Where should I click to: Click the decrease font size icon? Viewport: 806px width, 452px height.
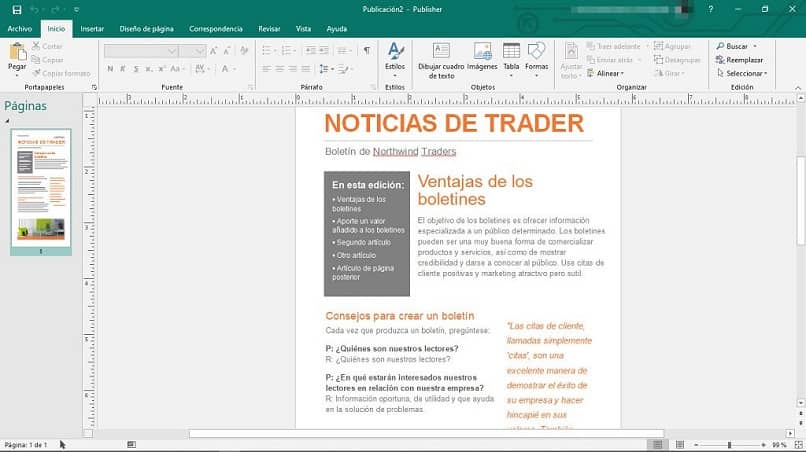pyautogui.click(x=227, y=50)
